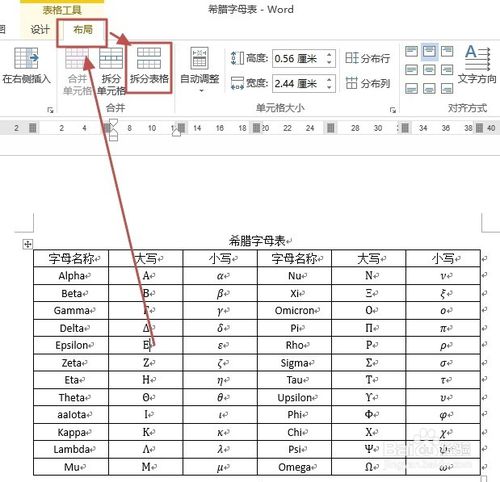Image resolution: width=500 pixels, height=482 pixels.
Task: Click the Sigma cell
Action: tap(295, 363)
